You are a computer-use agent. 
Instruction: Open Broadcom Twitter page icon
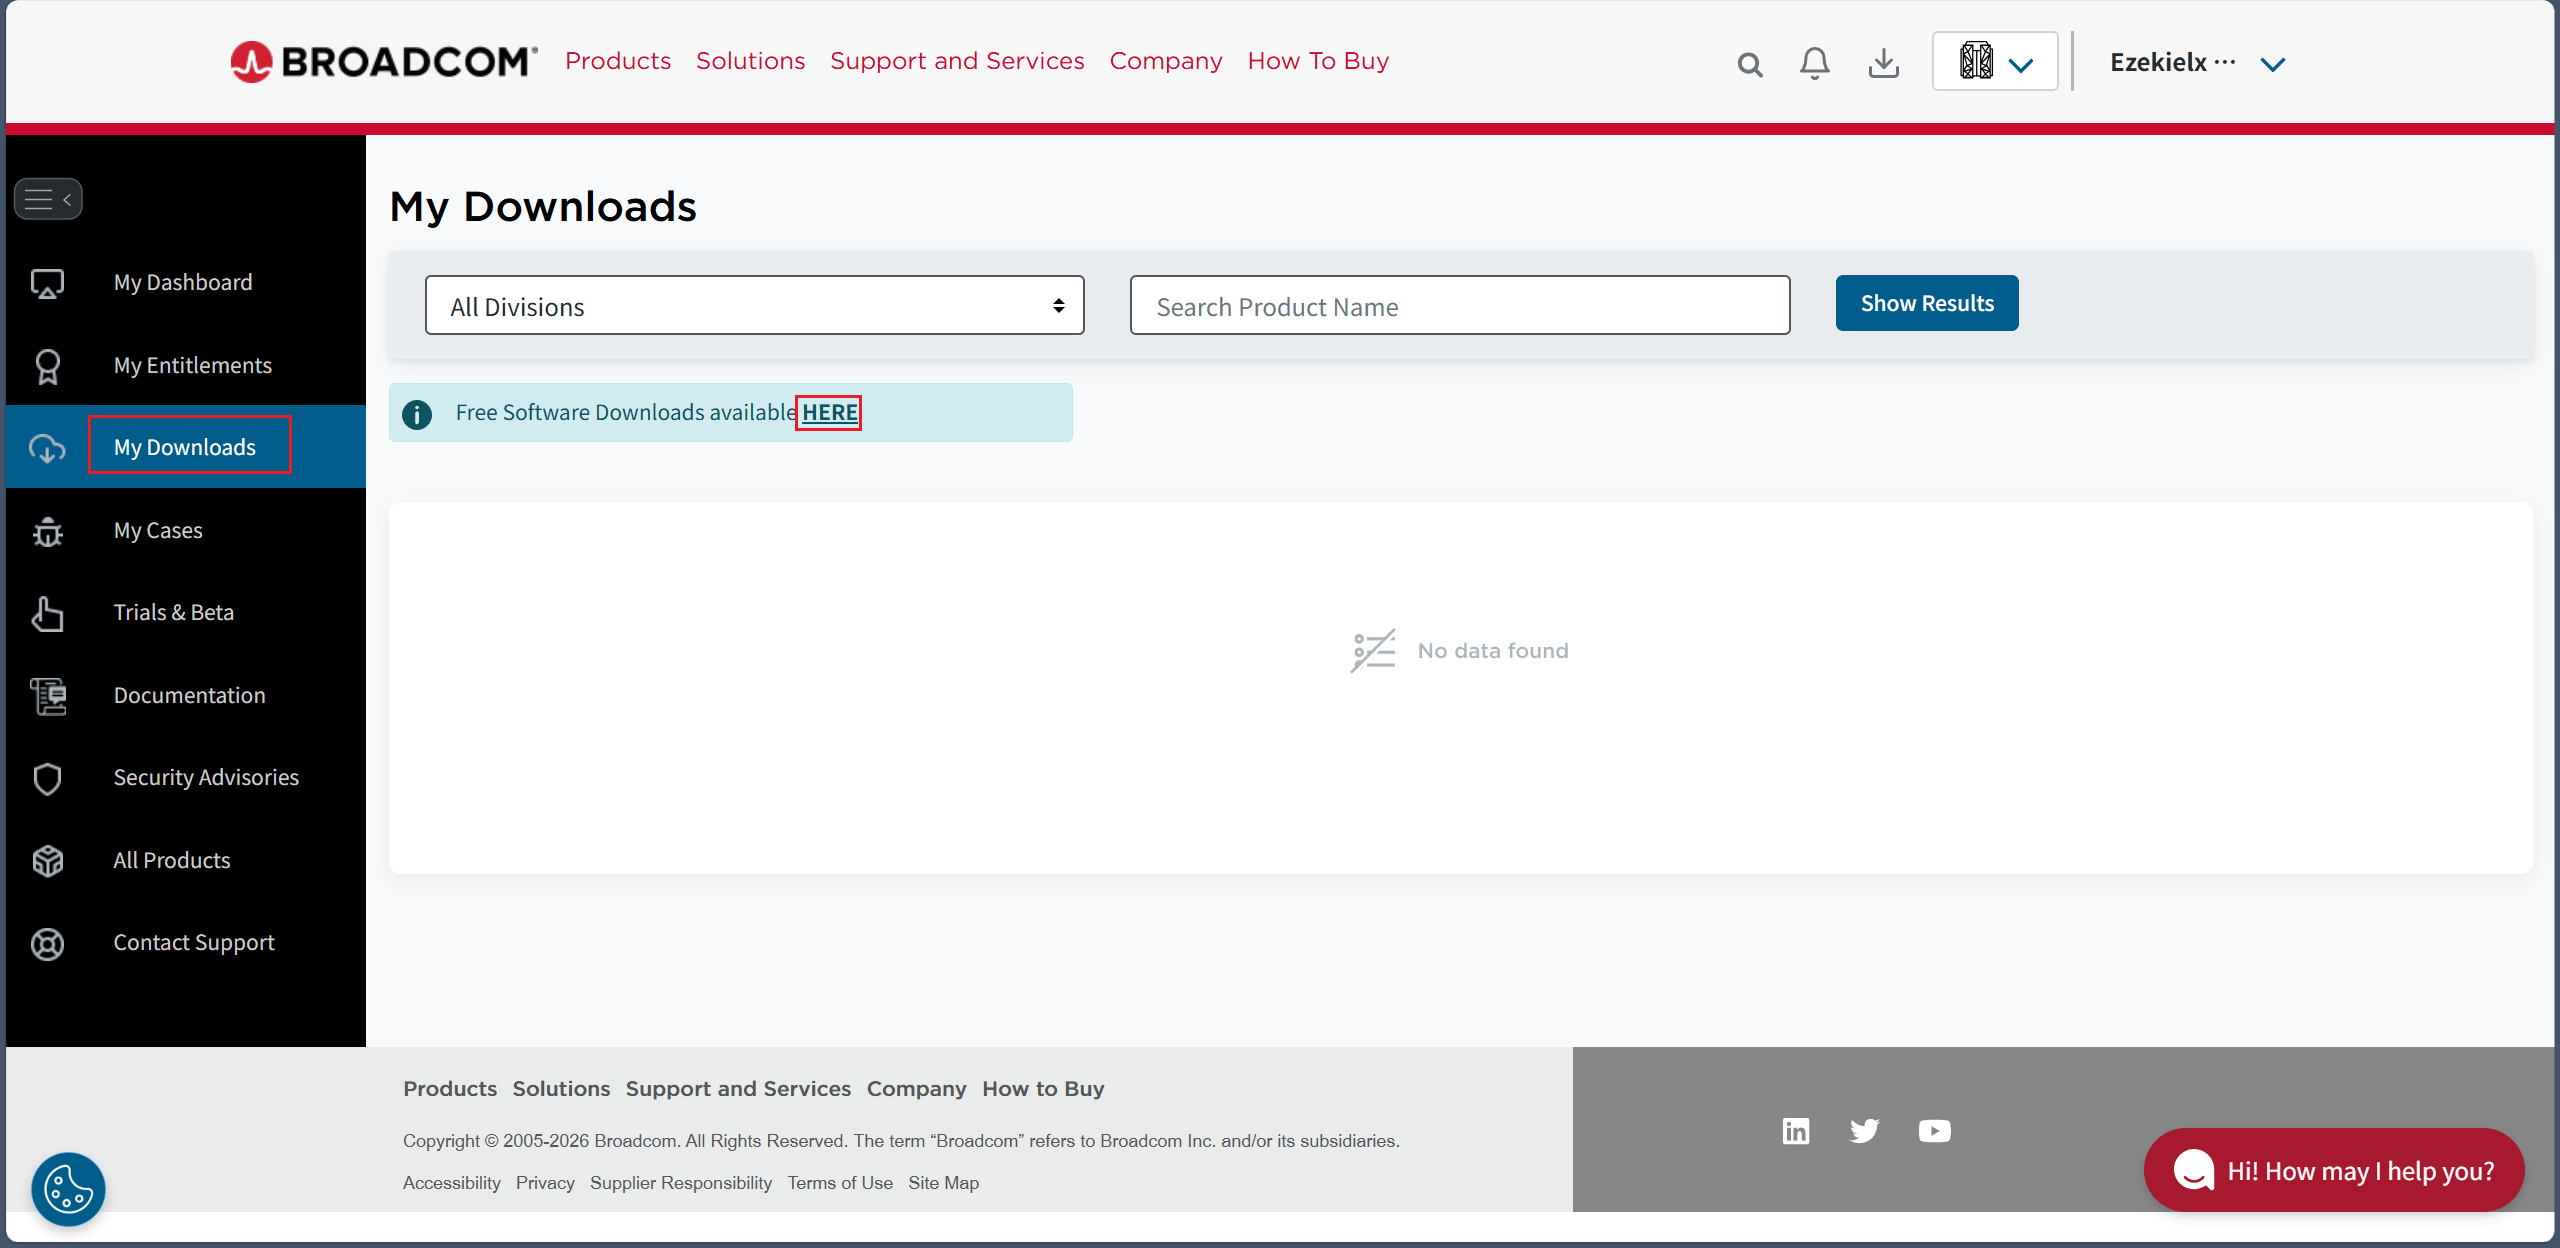point(1864,1131)
